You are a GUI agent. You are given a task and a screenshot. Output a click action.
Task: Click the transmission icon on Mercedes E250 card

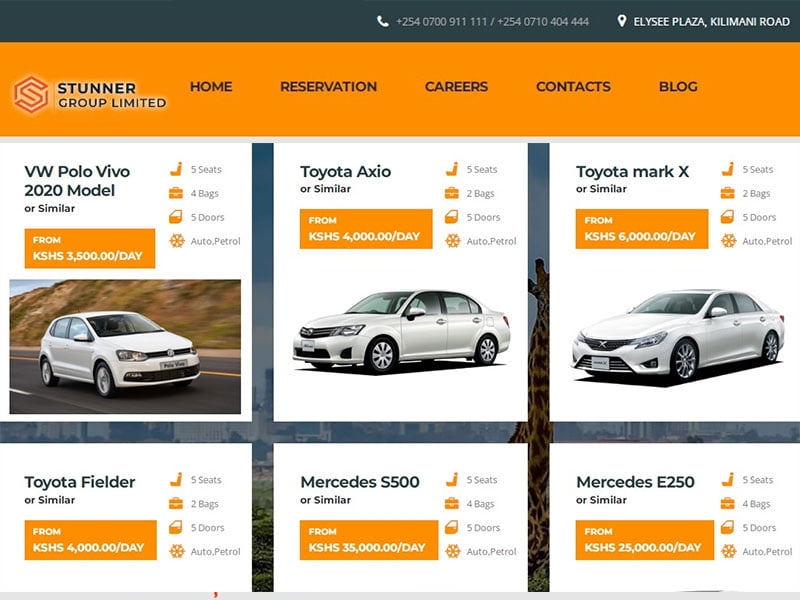coord(729,551)
